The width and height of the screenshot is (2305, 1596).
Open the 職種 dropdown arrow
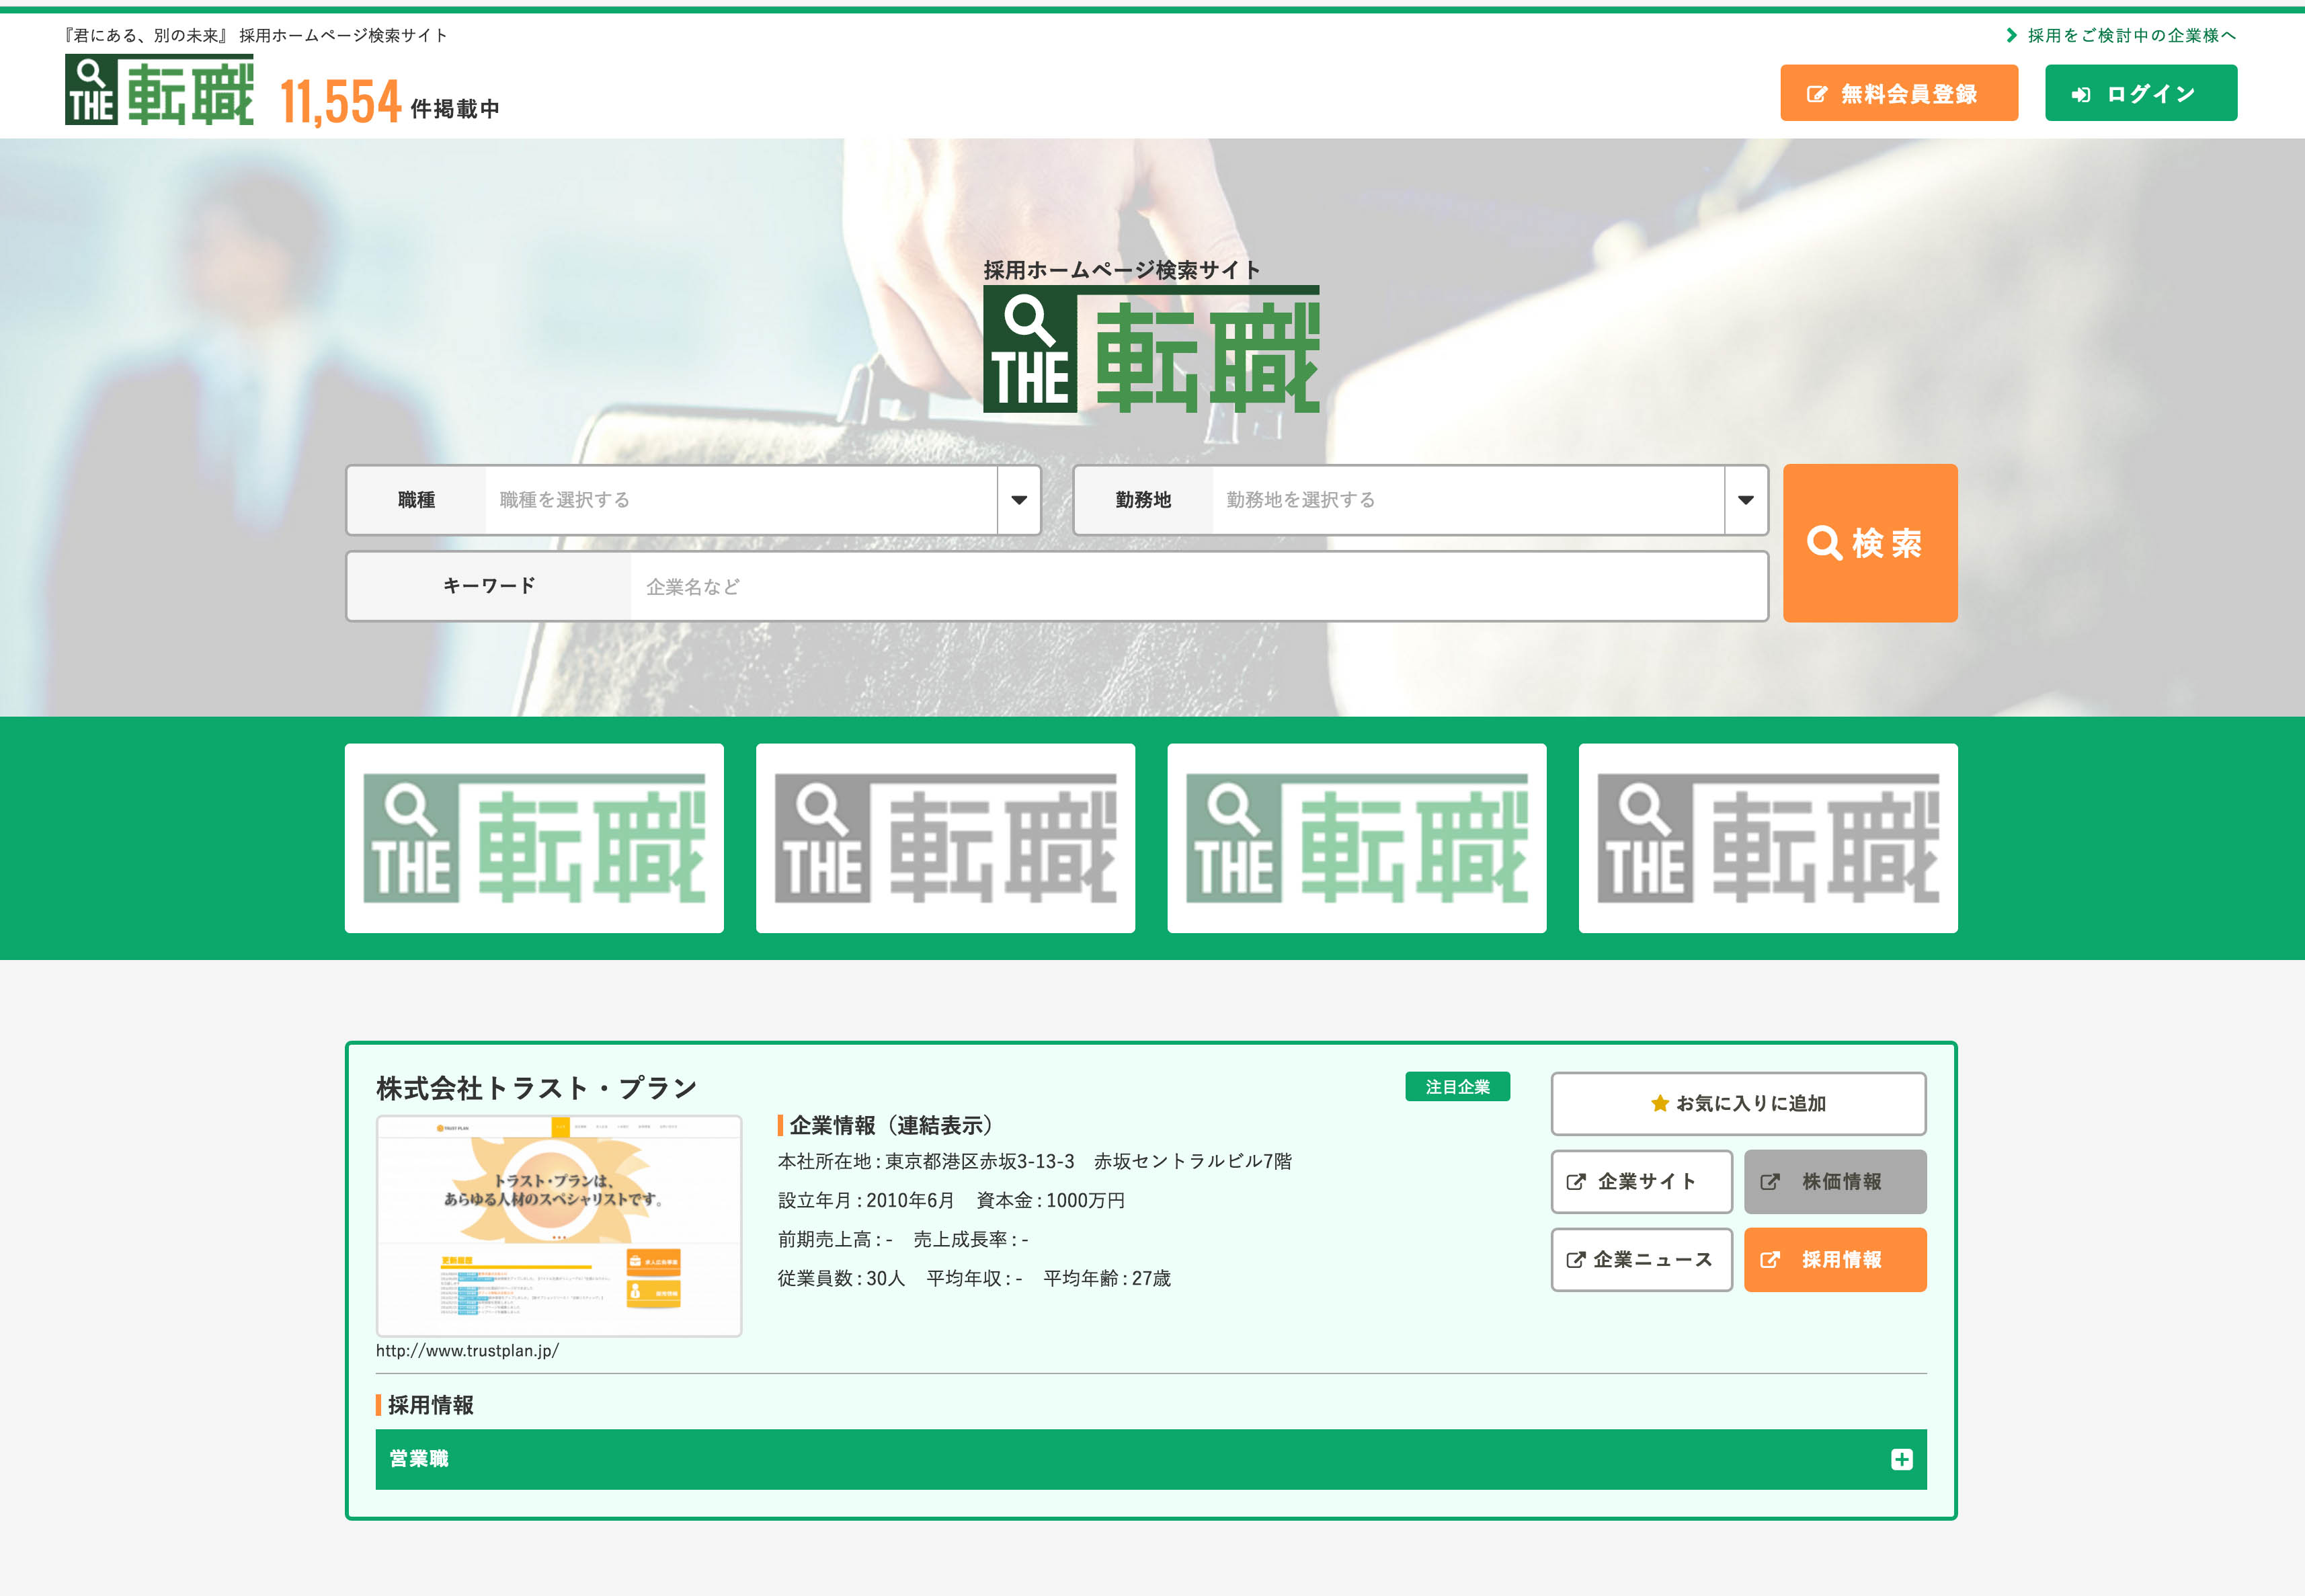[1018, 500]
